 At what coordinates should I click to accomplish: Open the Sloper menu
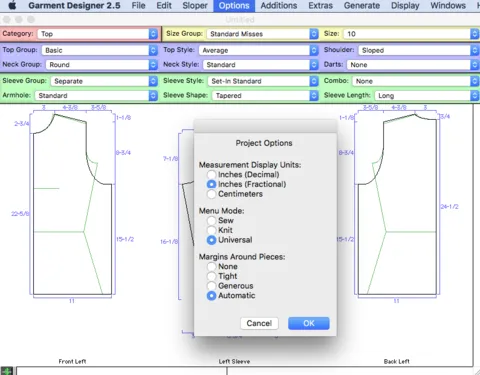pos(195,5)
